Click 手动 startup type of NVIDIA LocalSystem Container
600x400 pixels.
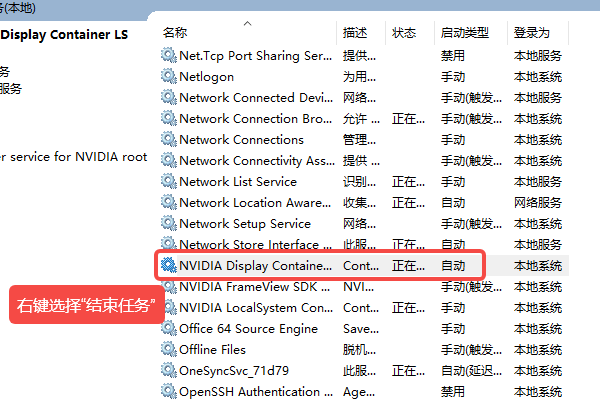[x=453, y=308]
